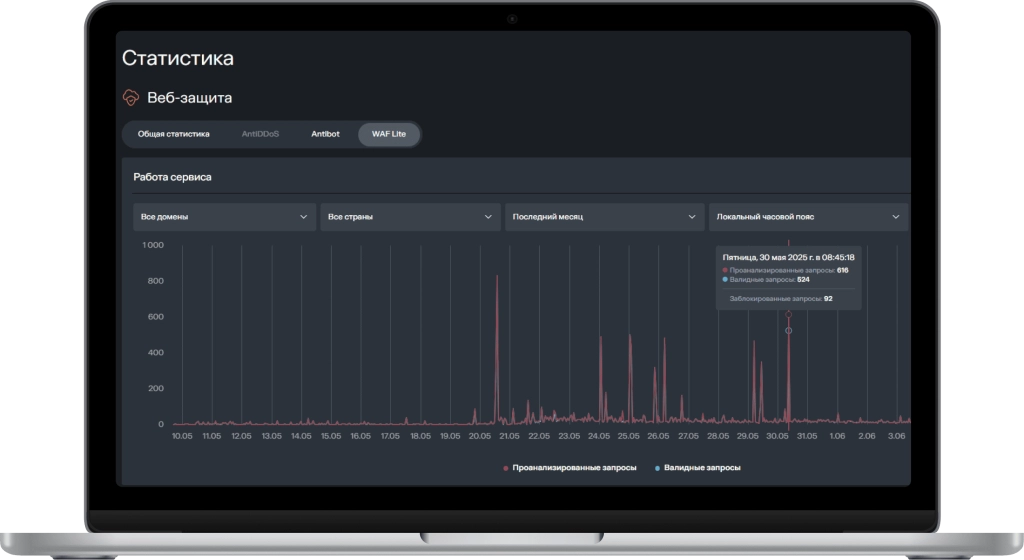Click the 10.05 date label on the axis
The image size is (1024, 560).
(x=182, y=436)
